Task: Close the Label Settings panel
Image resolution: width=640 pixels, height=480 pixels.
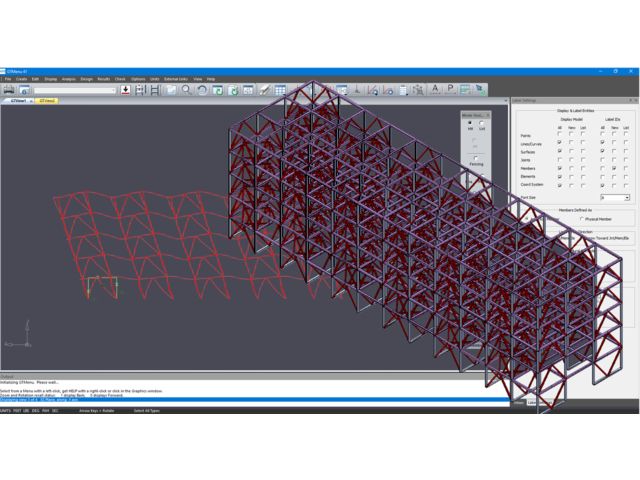Action: click(x=635, y=100)
